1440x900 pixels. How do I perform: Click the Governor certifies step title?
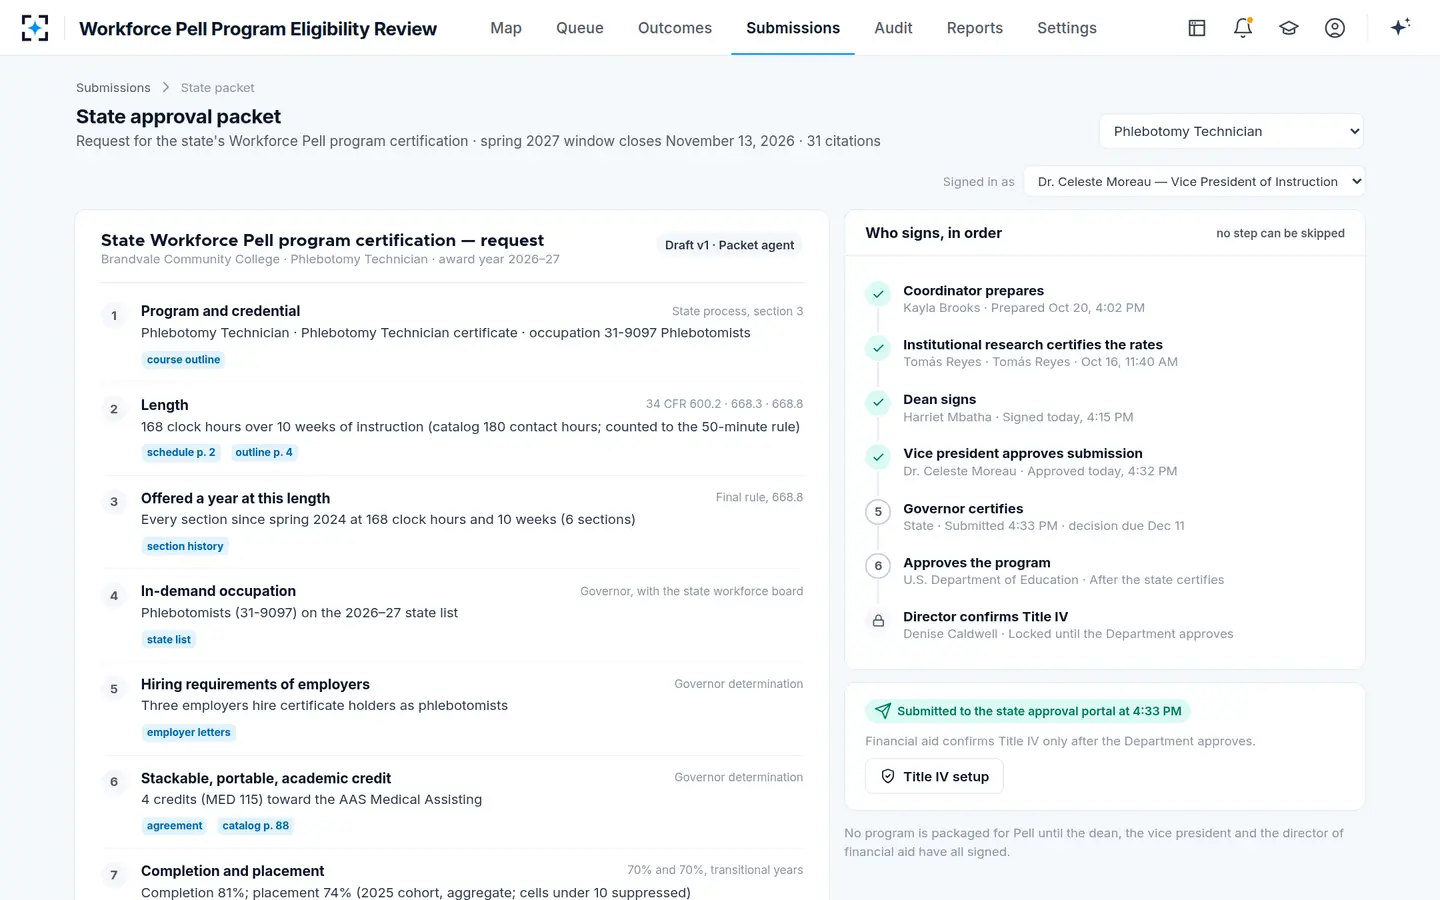(x=963, y=508)
